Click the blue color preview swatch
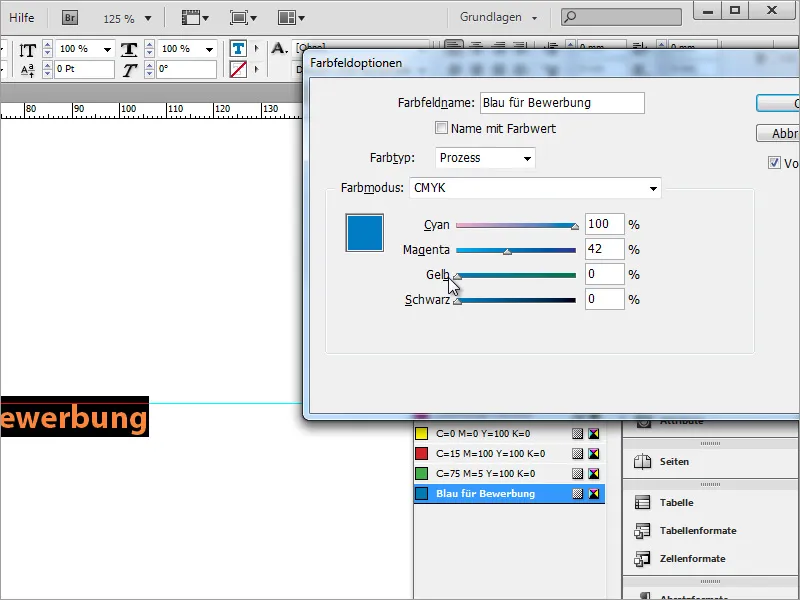800x600 pixels. (364, 233)
